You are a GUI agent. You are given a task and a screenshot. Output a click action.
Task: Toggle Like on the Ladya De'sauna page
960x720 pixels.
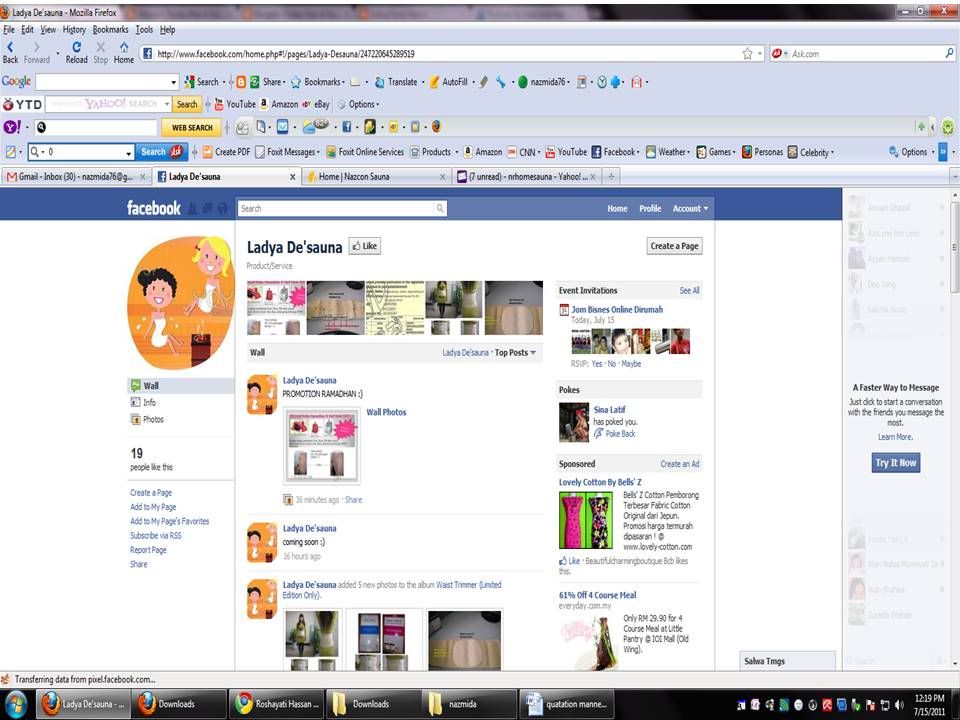pos(364,246)
